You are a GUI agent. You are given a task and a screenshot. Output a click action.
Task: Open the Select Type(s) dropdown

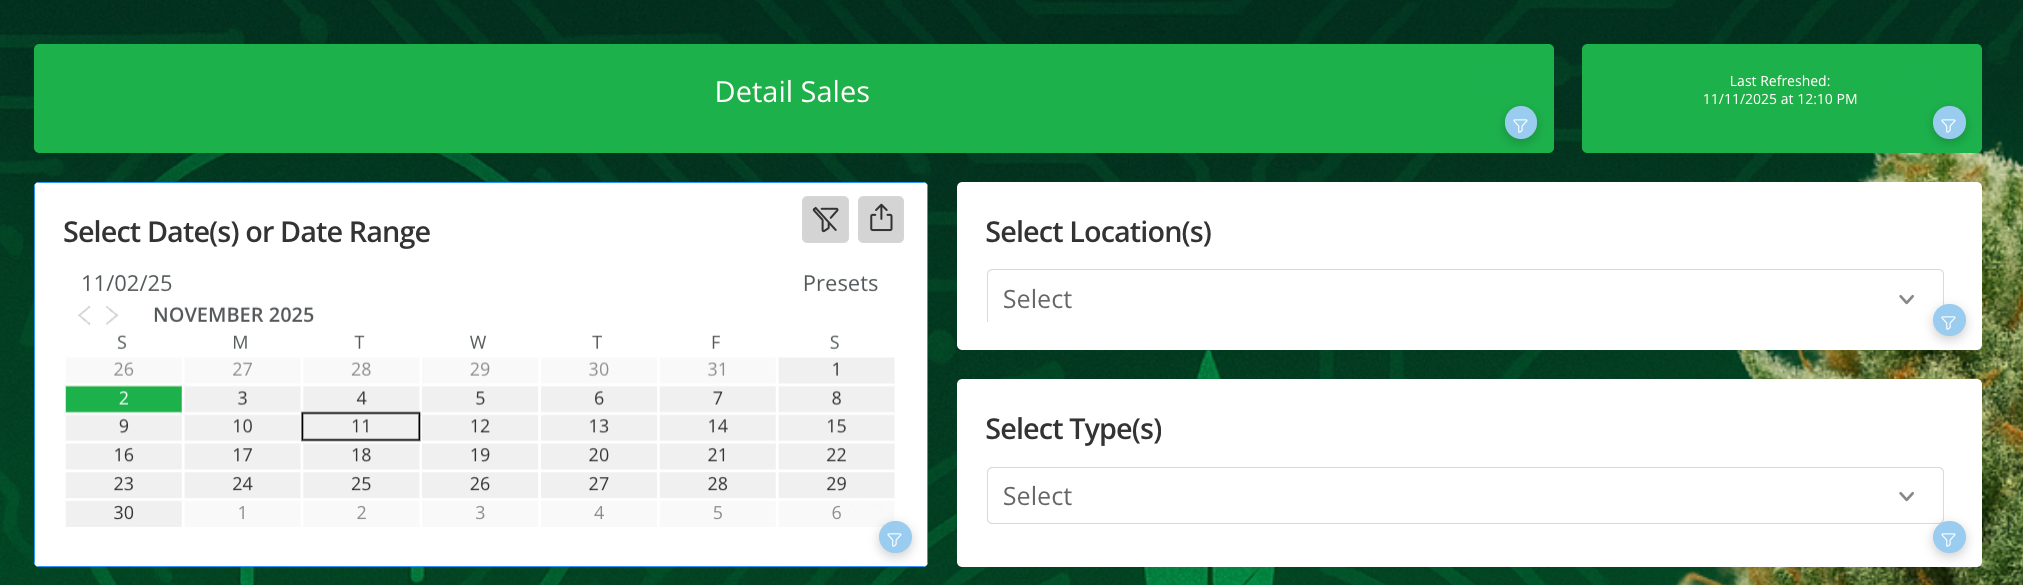(1465, 495)
